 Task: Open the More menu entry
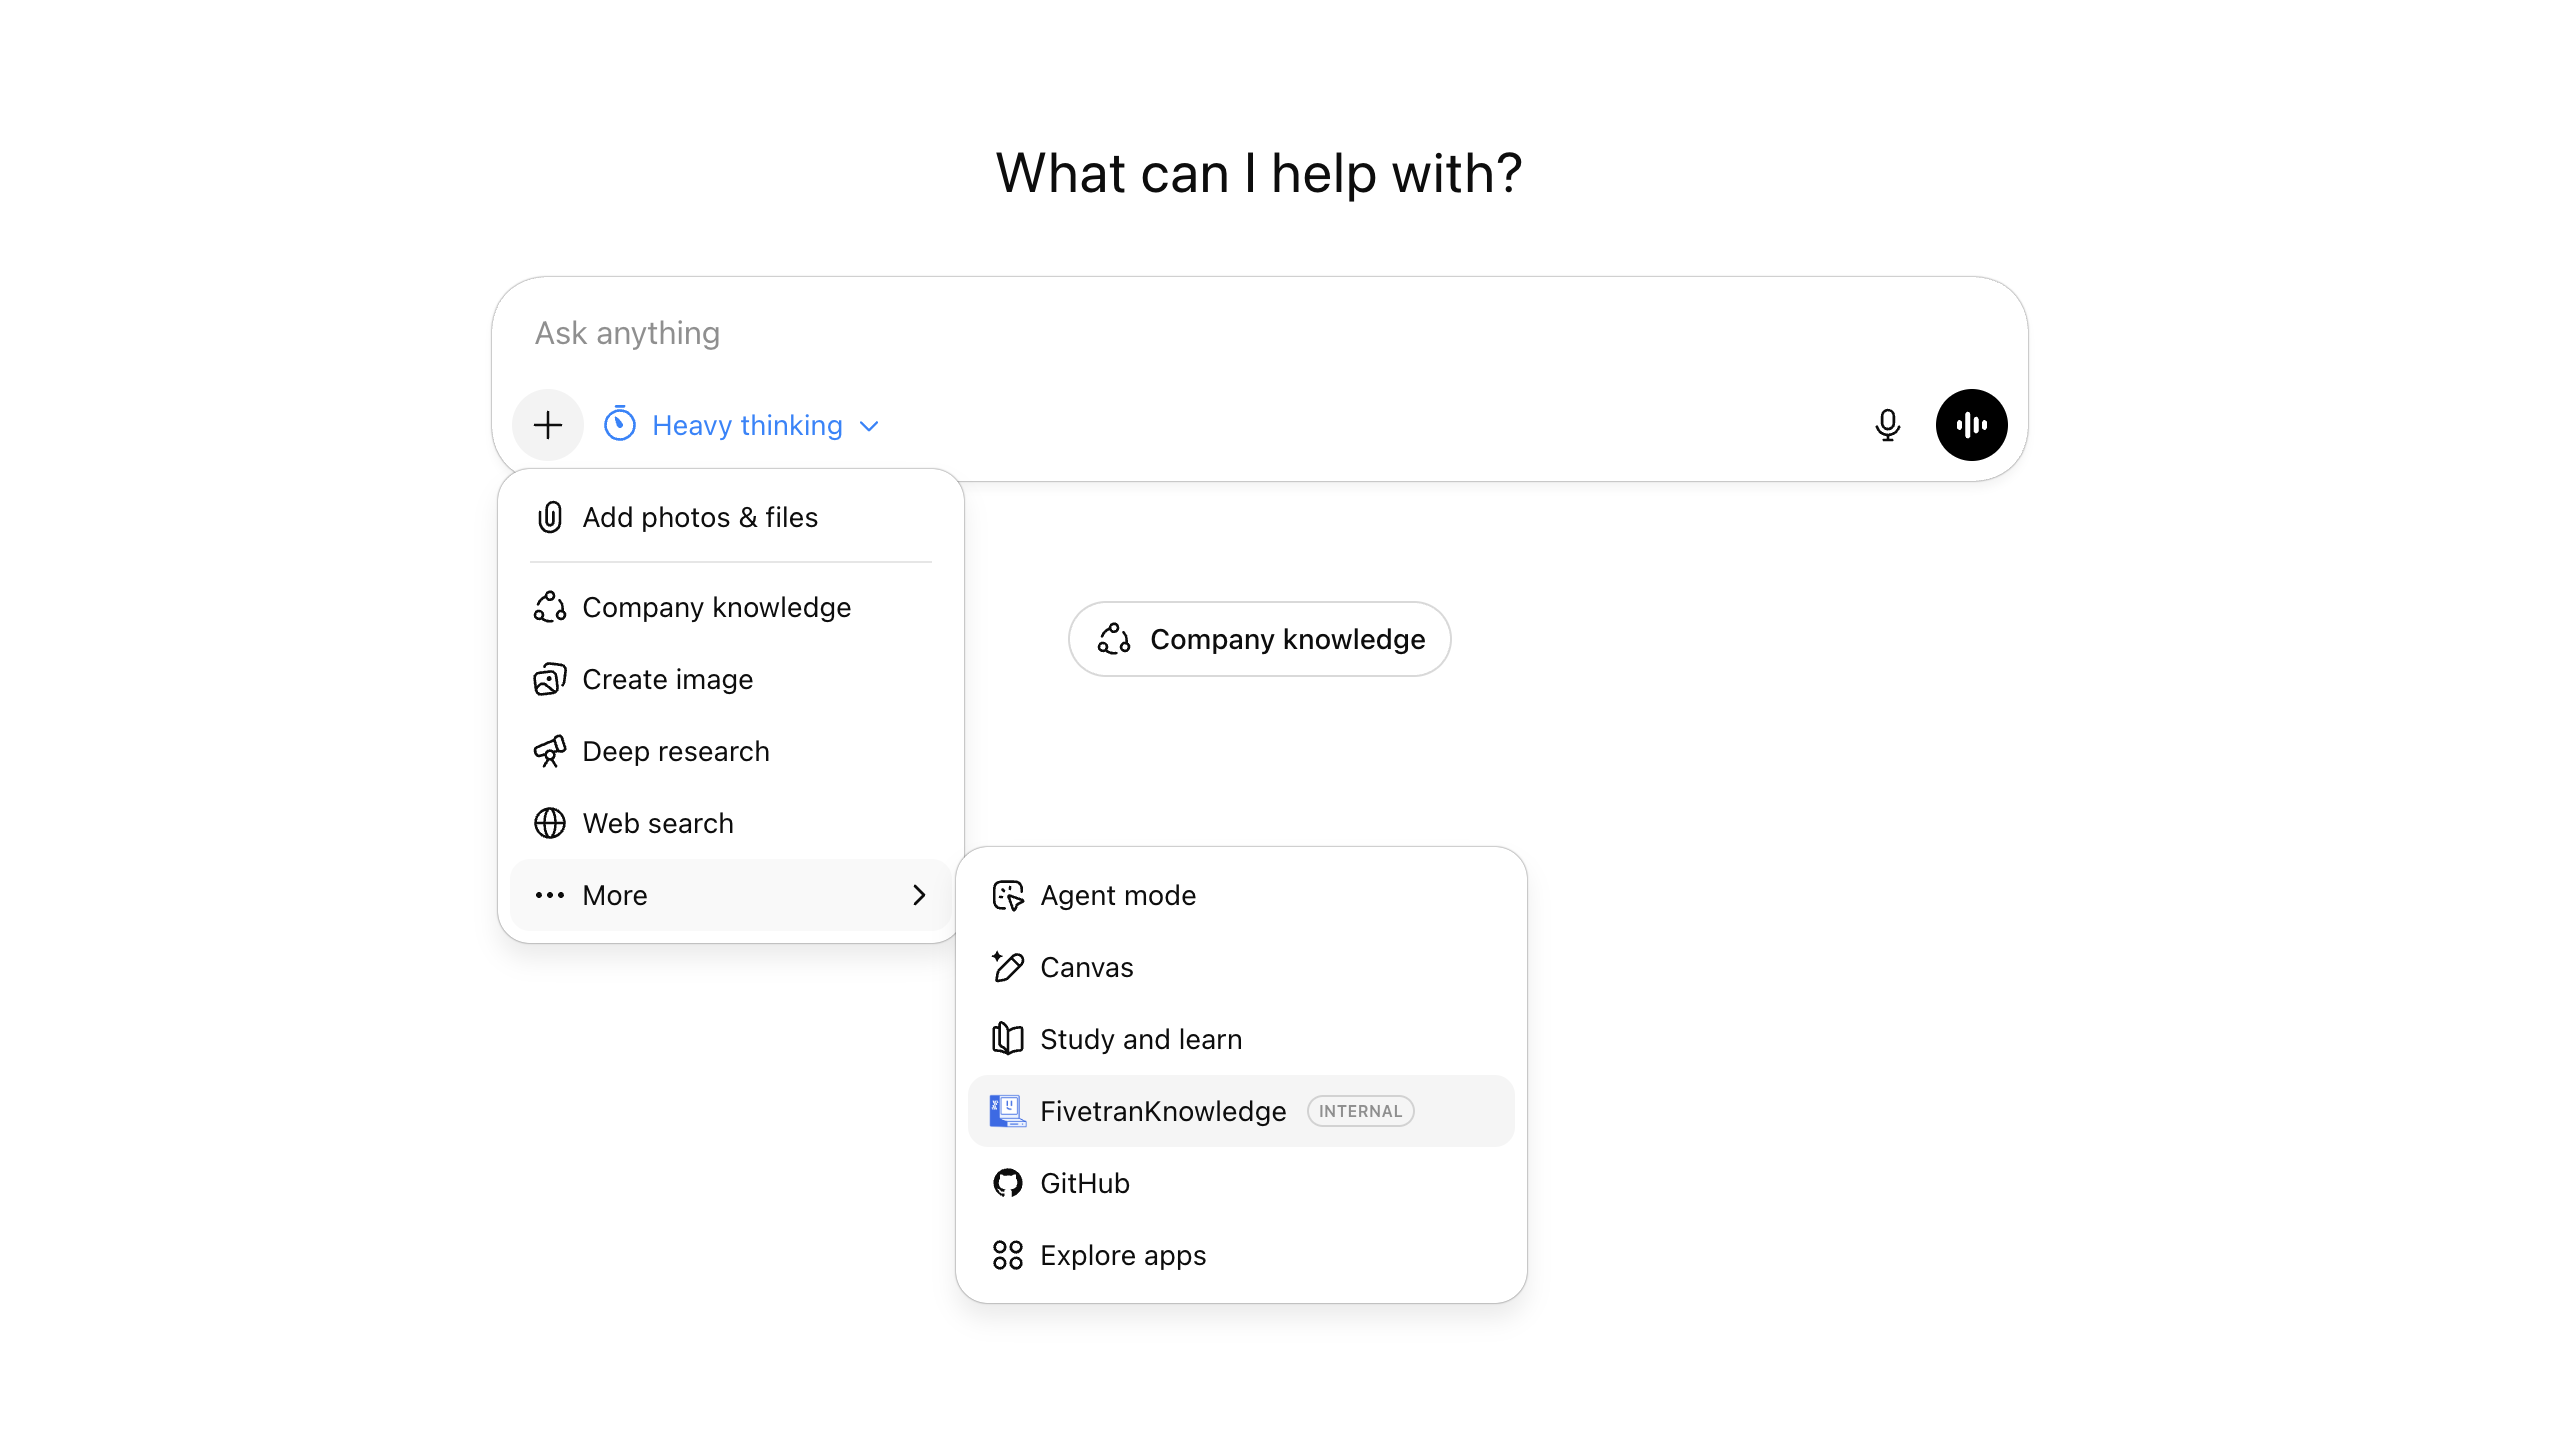pyautogui.click(x=615, y=895)
